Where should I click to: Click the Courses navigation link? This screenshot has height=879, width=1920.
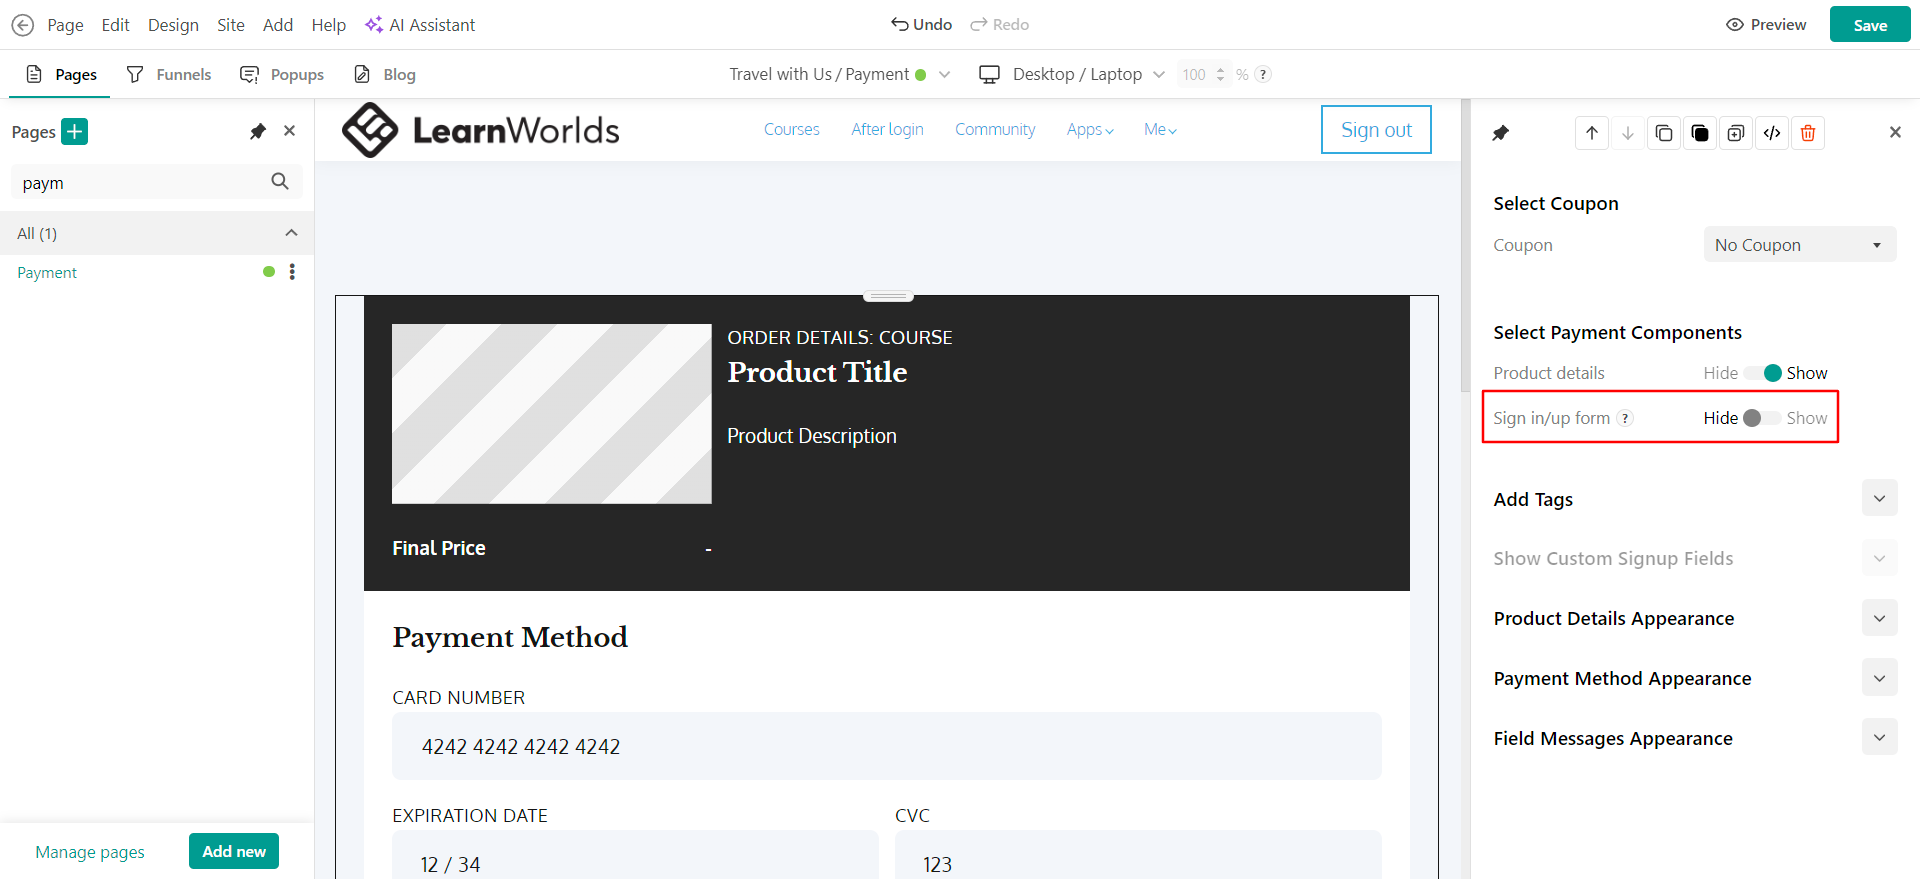[792, 130]
